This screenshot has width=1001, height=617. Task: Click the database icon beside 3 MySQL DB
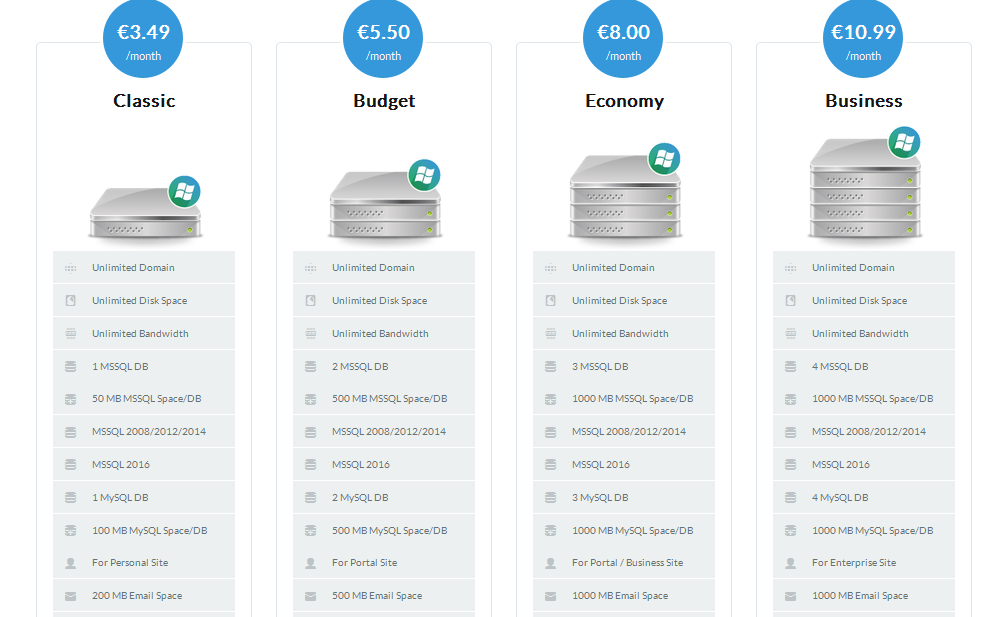pos(550,498)
